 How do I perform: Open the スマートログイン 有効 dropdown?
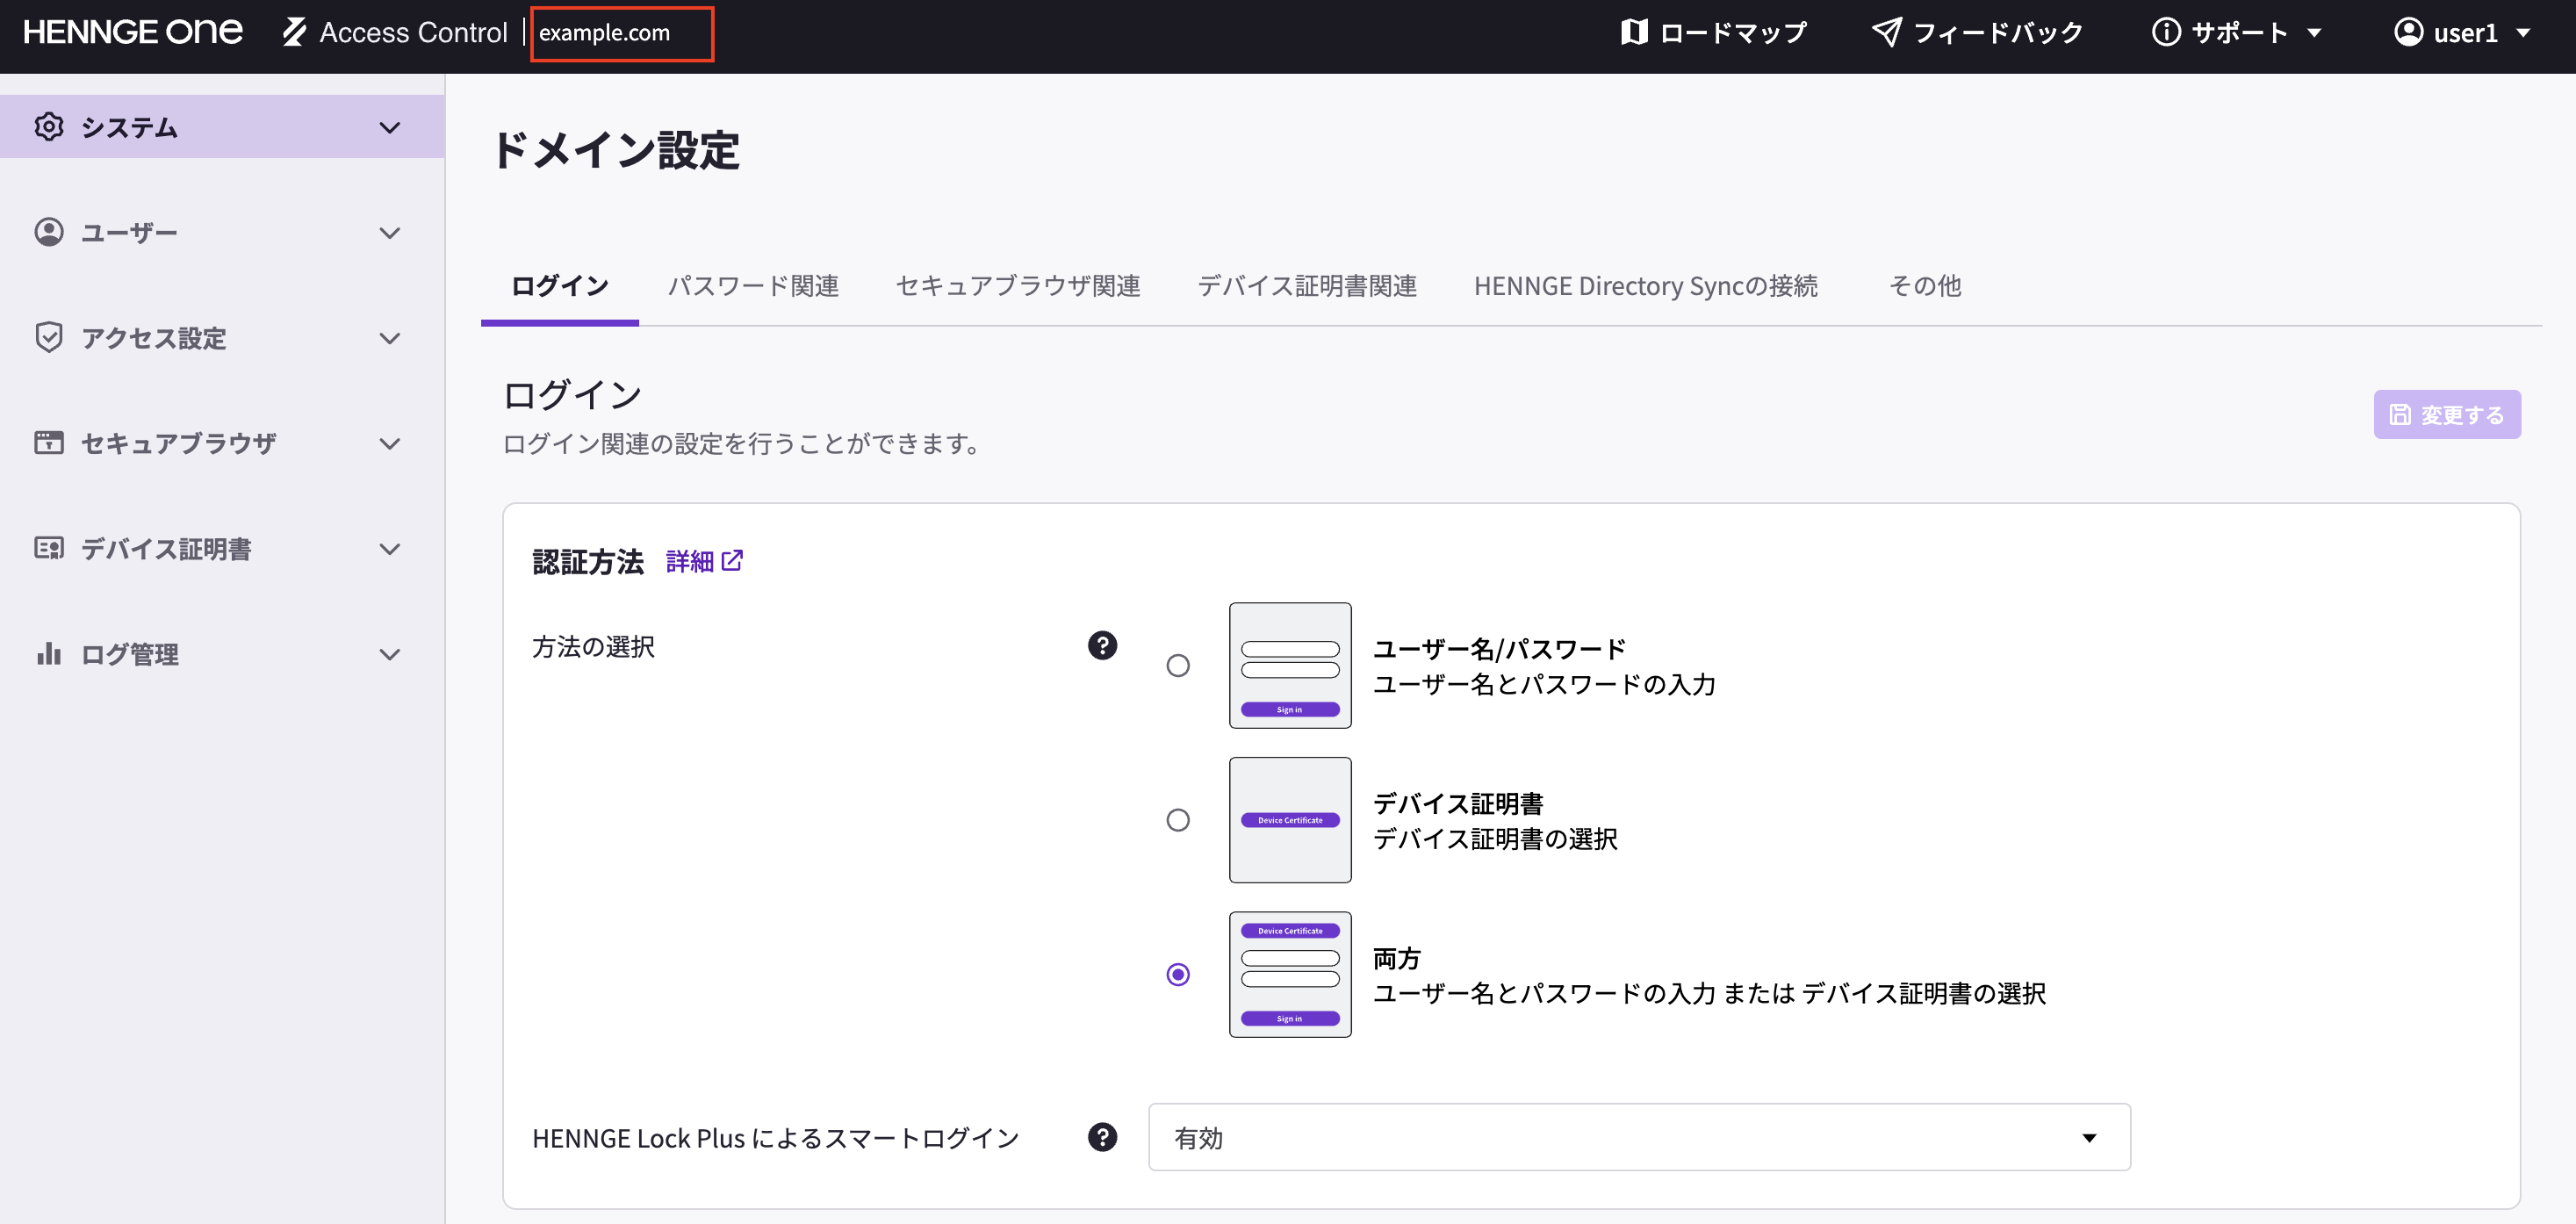pos(1639,1137)
